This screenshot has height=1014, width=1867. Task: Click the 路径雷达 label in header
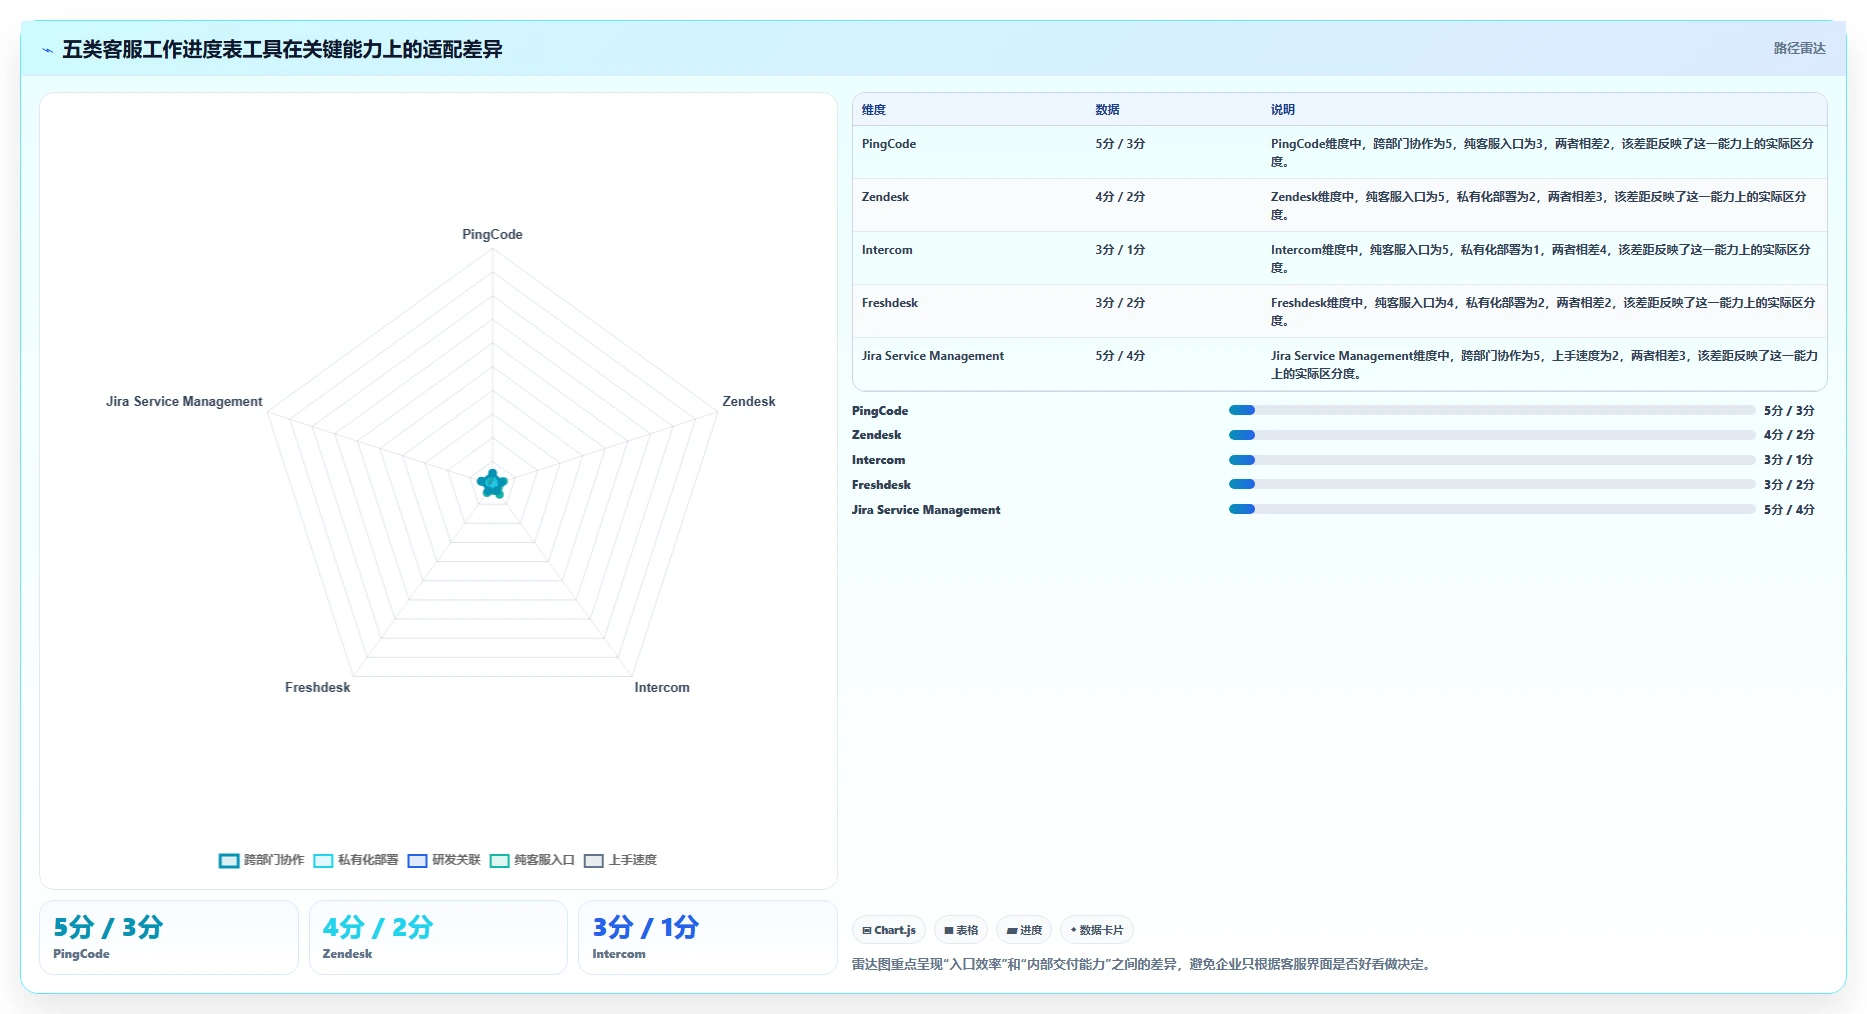tap(1799, 48)
